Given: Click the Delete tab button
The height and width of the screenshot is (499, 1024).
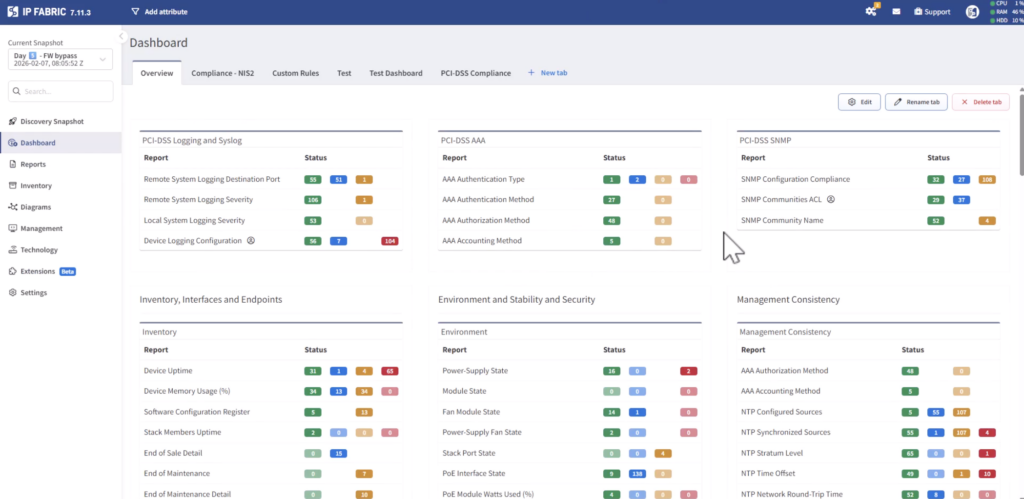Looking at the screenshot, I should 981,102.
